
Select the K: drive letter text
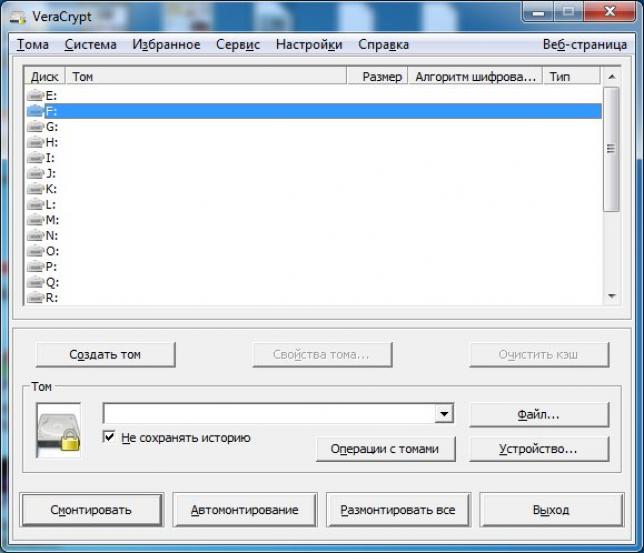51,189
